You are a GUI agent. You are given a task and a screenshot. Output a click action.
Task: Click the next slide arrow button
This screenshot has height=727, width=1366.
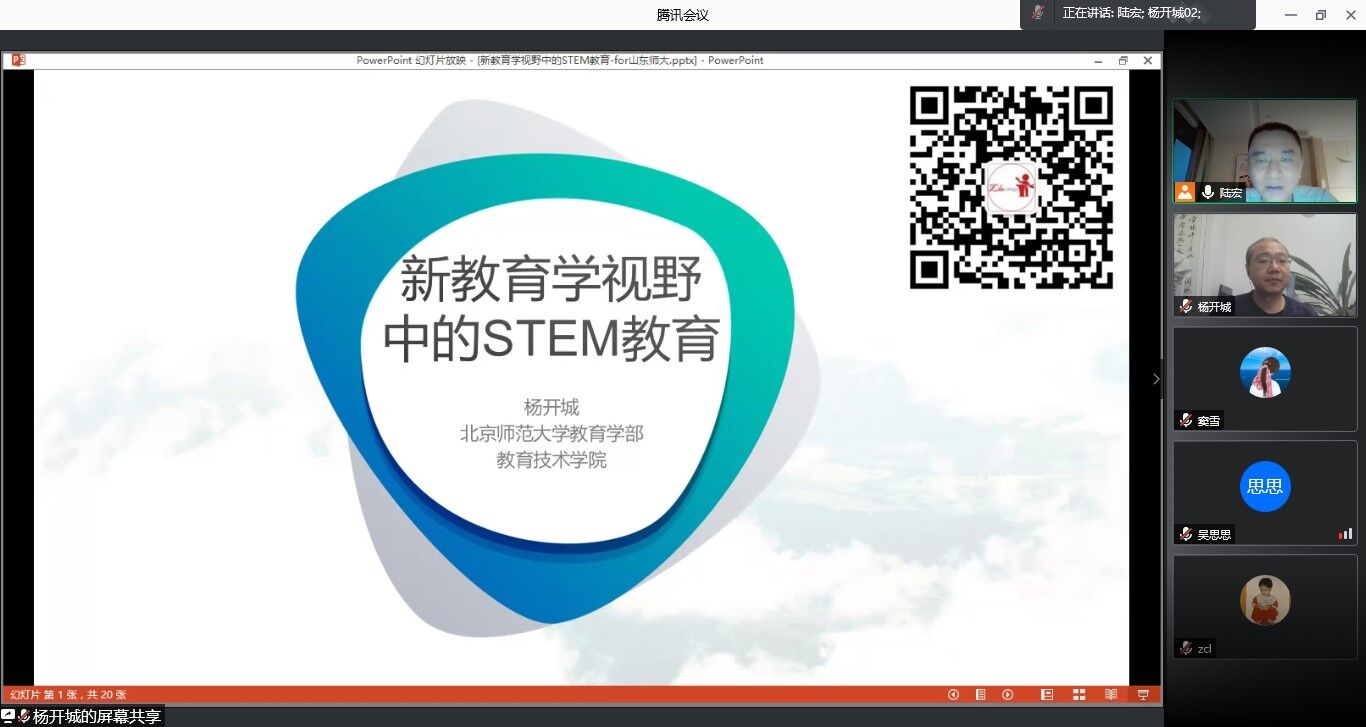(1007, 695)
